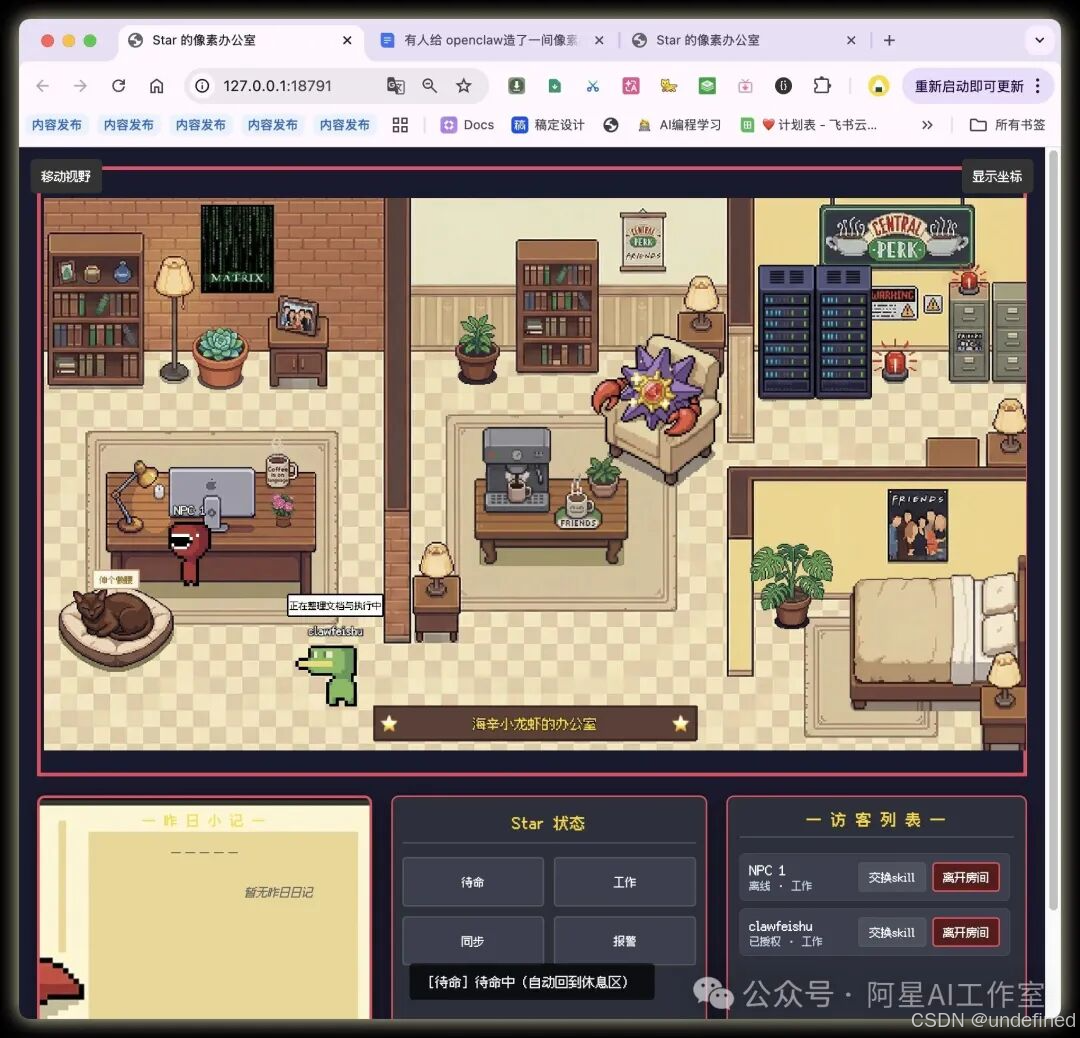Set Star status to 待命
This screenshot has height=1038, width=1080.
(x=473, y=882)
